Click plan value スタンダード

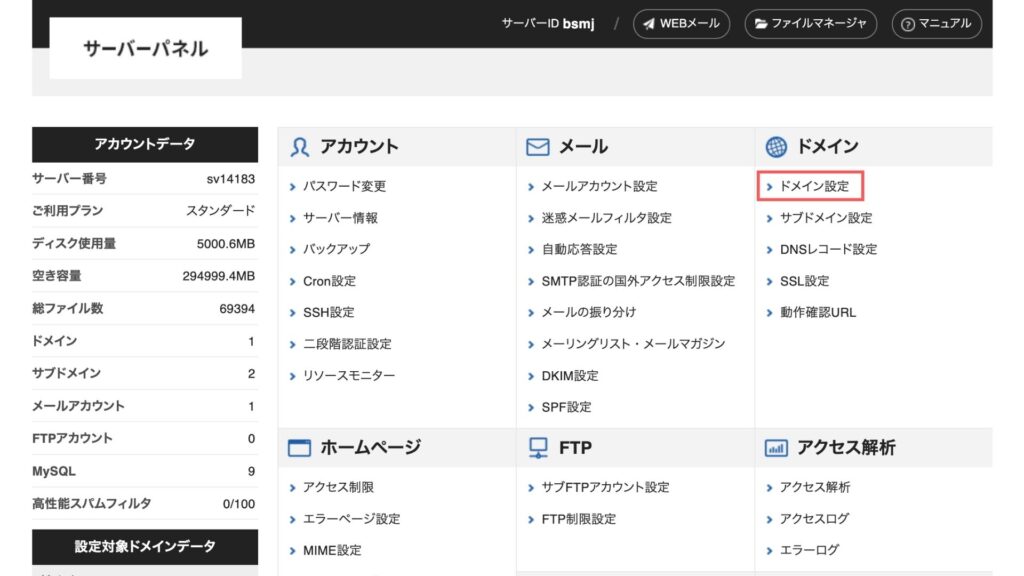221,211
